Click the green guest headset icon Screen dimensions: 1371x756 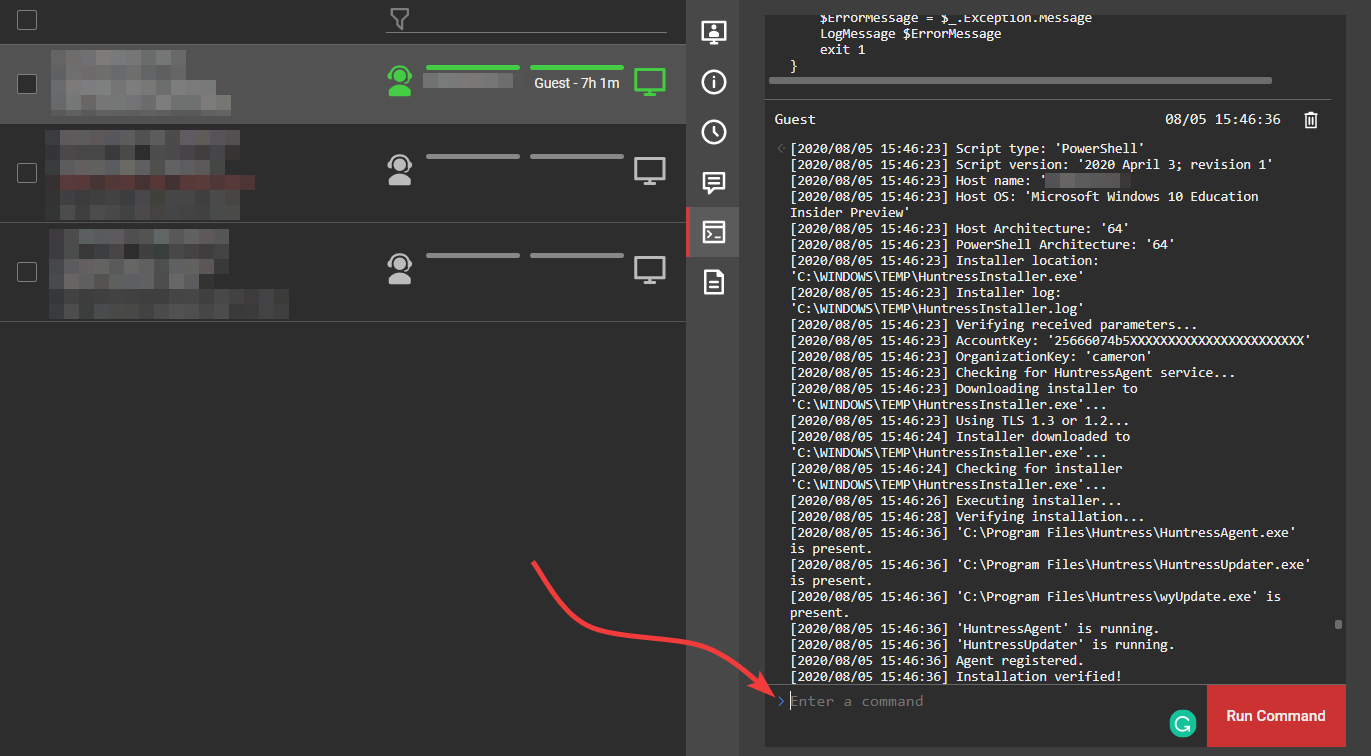[400, 81]
